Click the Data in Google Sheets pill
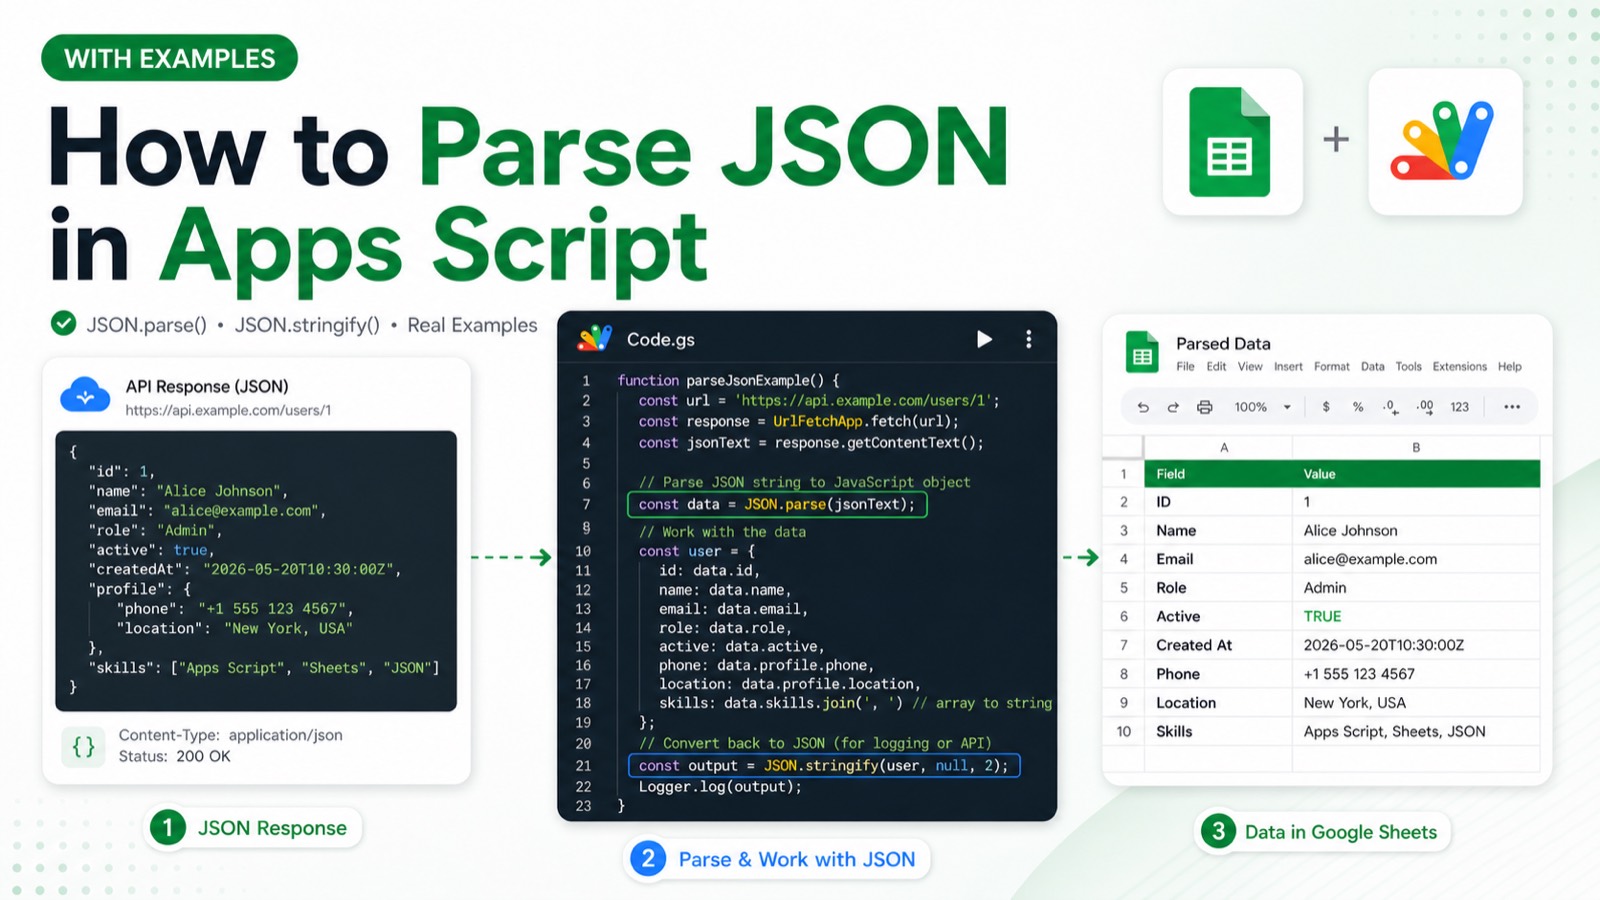 click(x=1322, y=832)
